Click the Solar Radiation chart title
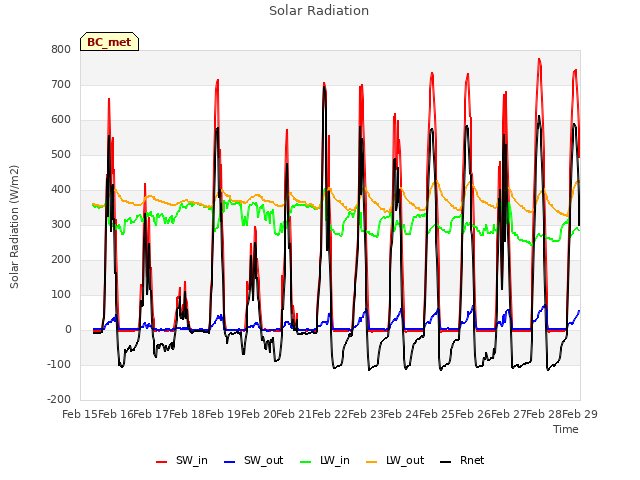Viewport: 640px width, 480px height. pyautogui.click(x=319, y=11)
